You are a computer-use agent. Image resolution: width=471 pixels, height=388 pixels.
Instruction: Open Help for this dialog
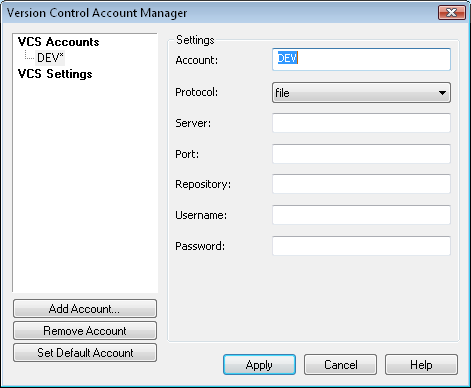pyautogui.click(x=421, y=365)
